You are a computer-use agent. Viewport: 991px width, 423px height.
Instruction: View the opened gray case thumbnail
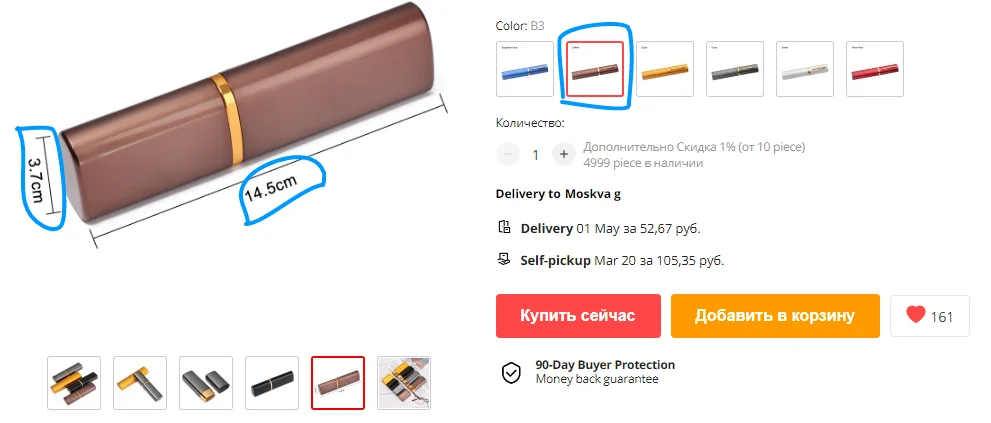pos(206,383)
